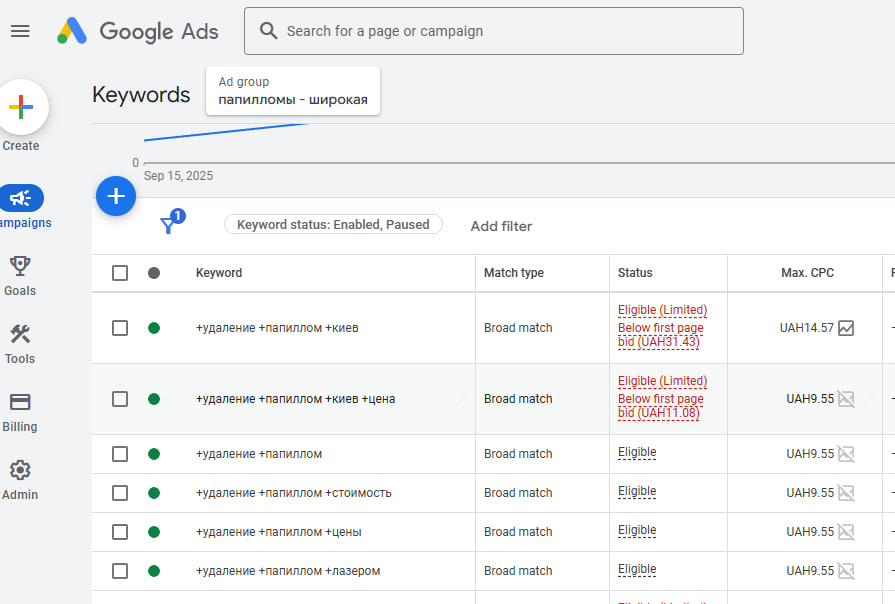Tick checkbox for +удаление +папиллом +лазером
The width and height of the screenshot is (895, 604).
(120, 571)
